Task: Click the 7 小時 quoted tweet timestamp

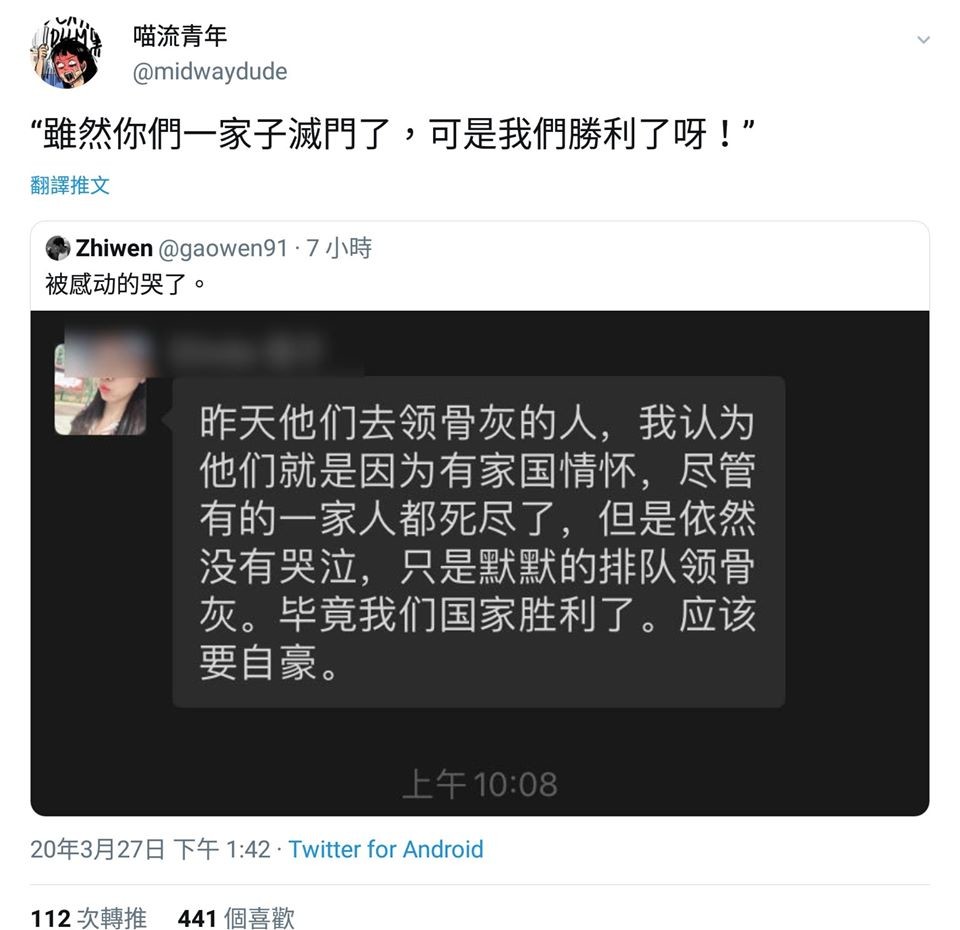Action: coord(339,248)
